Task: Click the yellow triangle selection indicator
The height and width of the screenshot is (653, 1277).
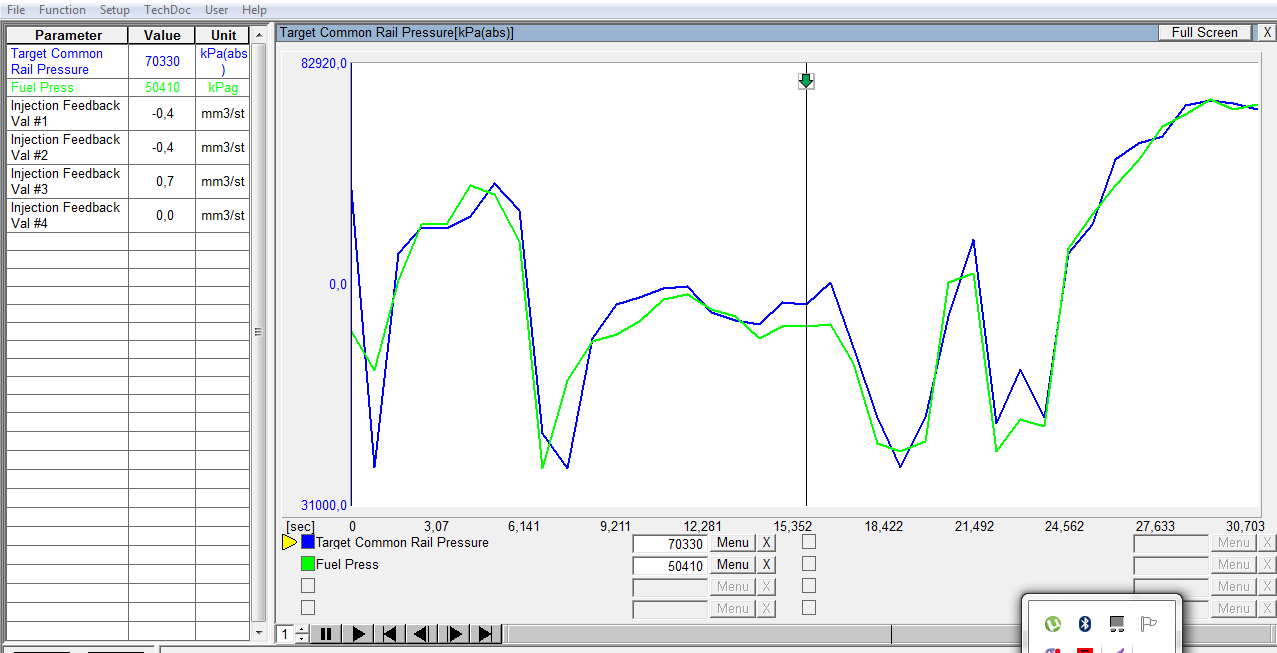Action: tap(290, 542)
